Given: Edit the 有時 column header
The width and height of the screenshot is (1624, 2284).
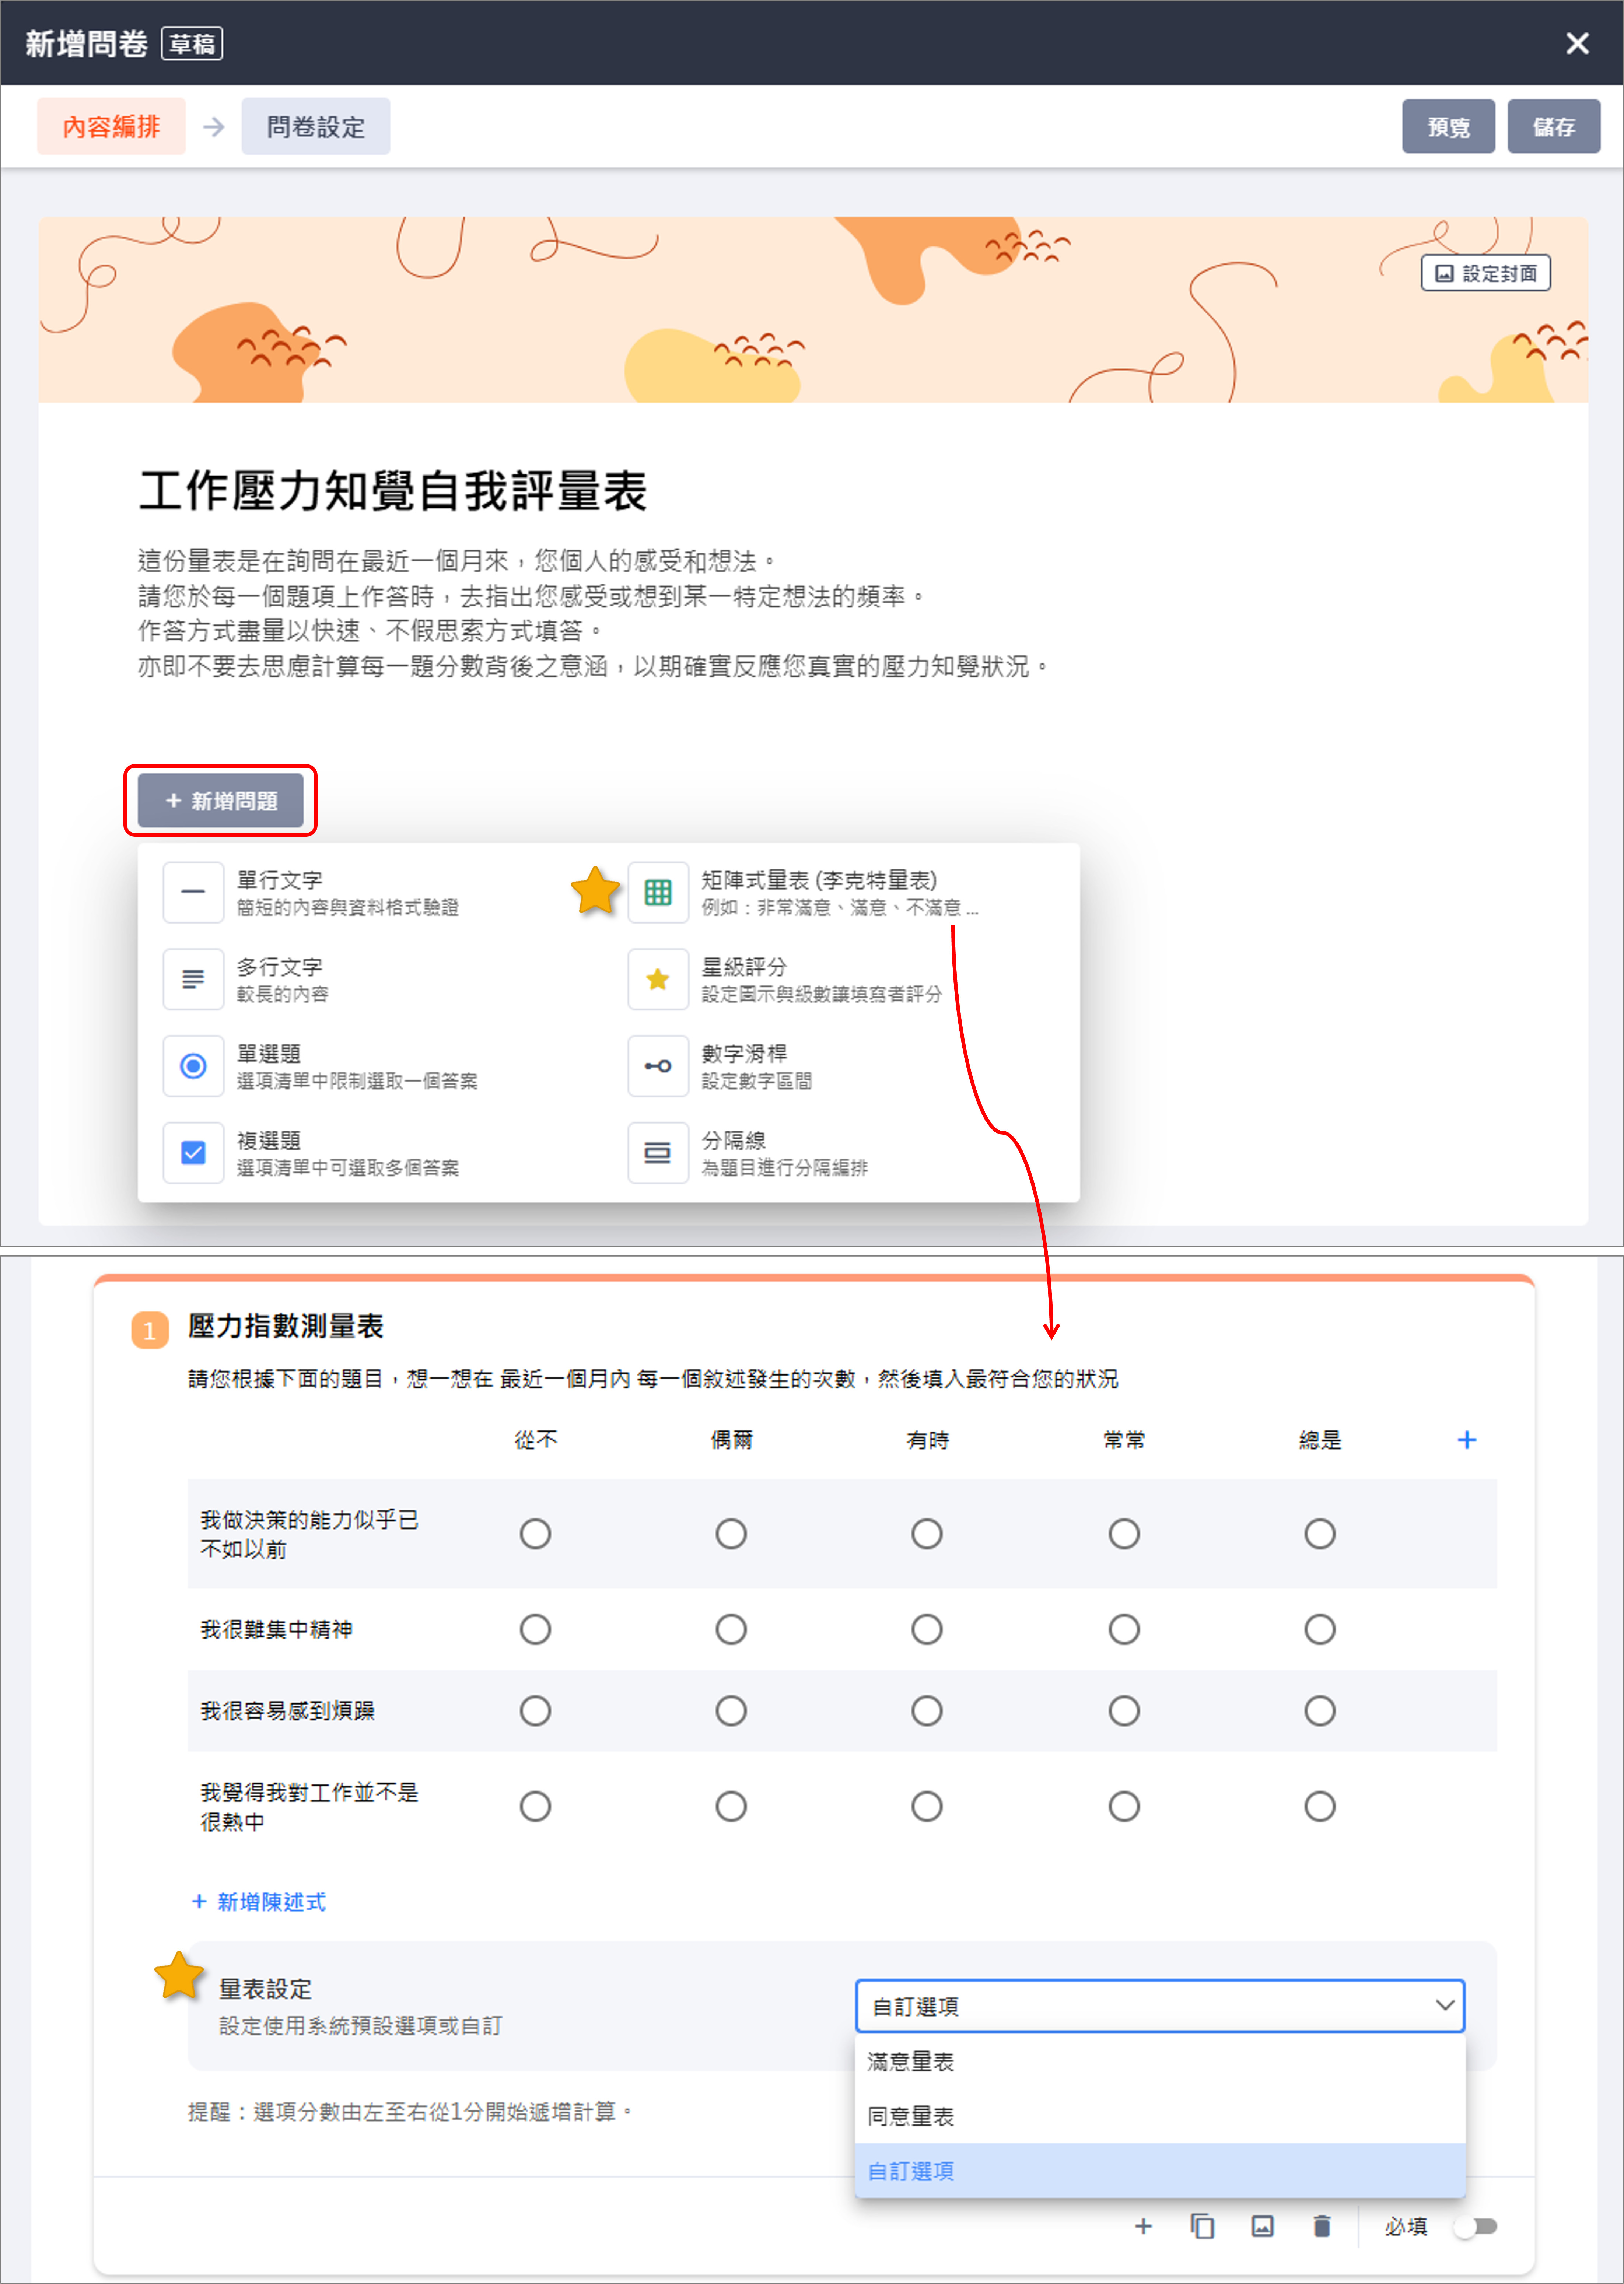Looking at the screenshot, I should point(928,1440).
